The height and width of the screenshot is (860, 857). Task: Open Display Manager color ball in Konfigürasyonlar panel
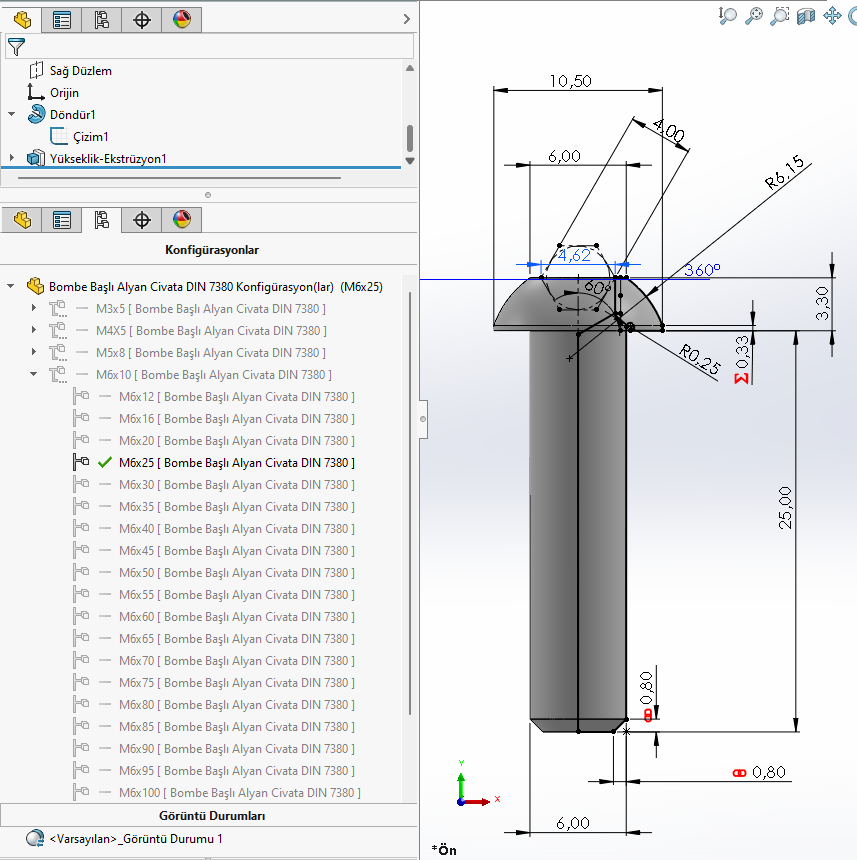pyautogui.click(x=181, y=220)
